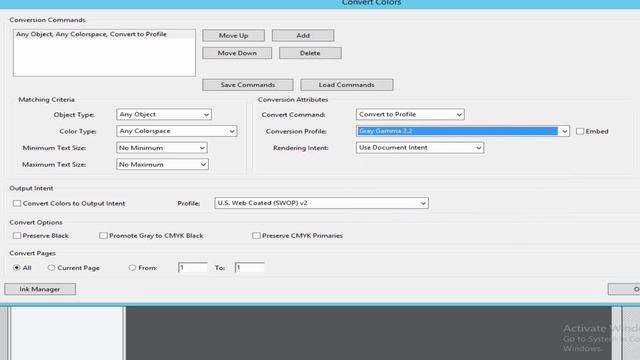The width and height of the screenshot is (640, 360).
Task: Click Save Commands
Action: 248,85
